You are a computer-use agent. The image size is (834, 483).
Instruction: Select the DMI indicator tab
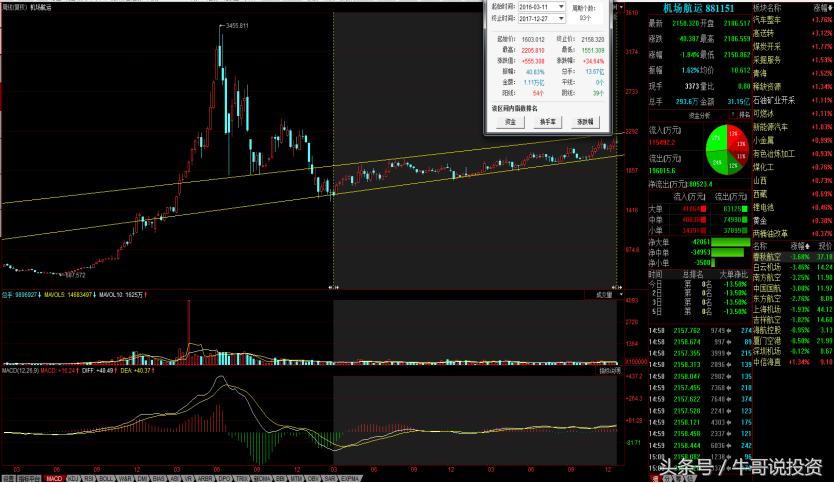143,478
